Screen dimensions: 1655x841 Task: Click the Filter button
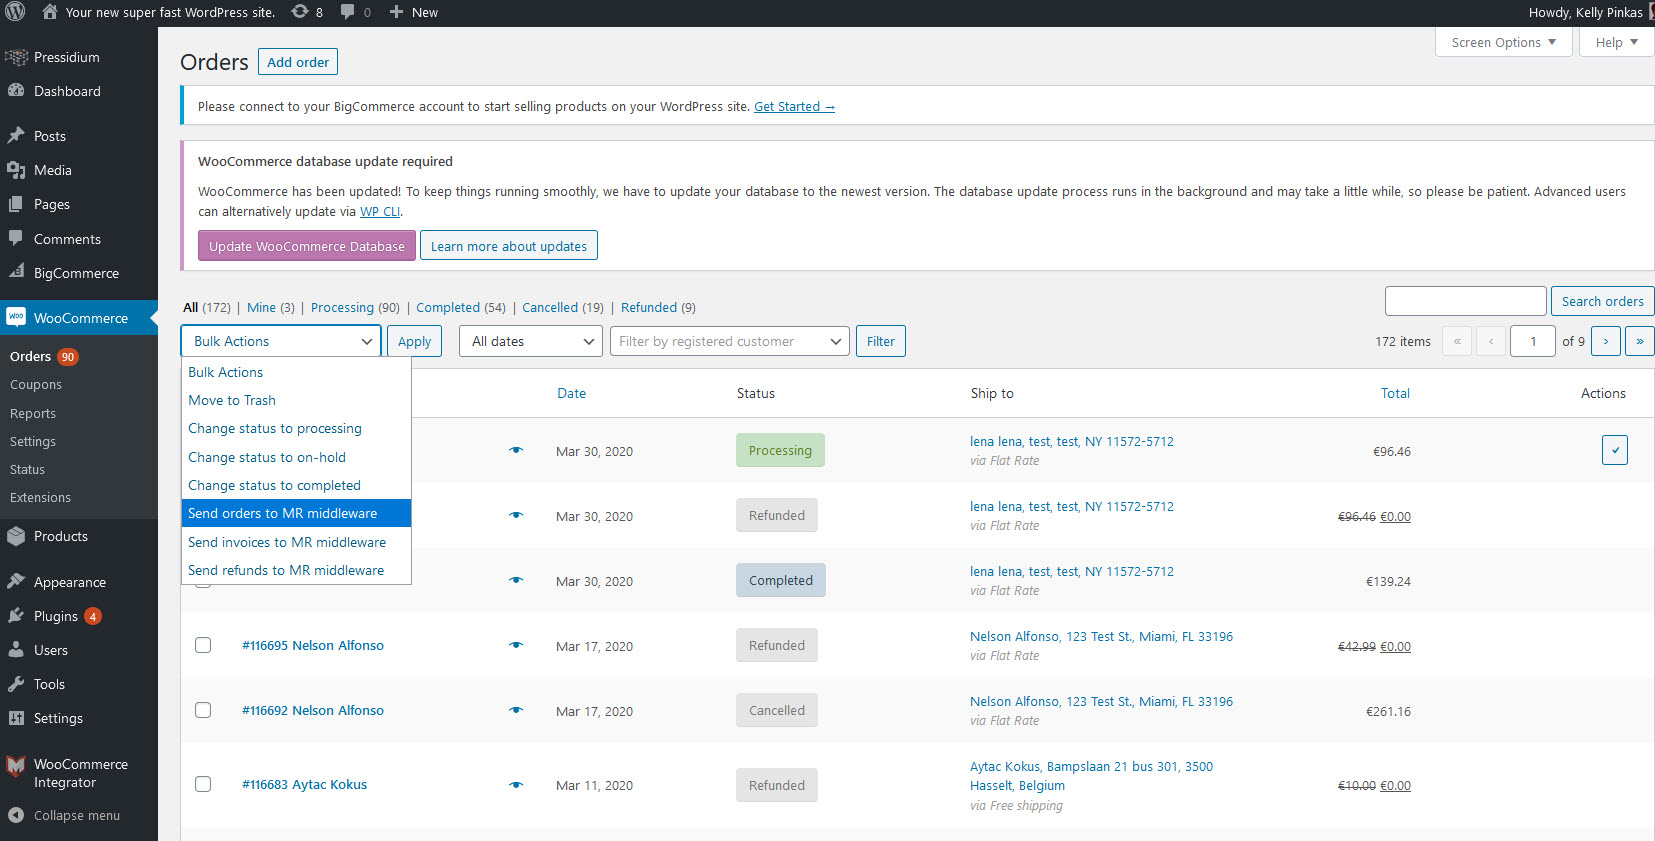[881, 341]
